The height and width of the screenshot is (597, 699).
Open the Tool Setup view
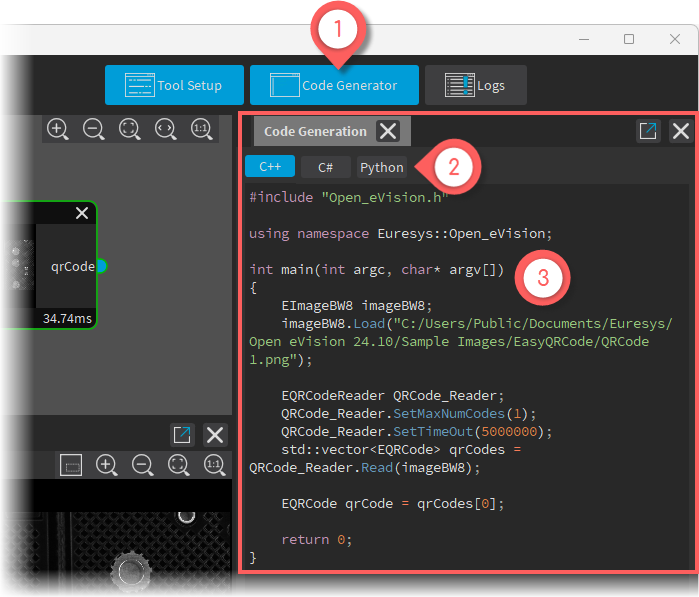coord(174,85)
